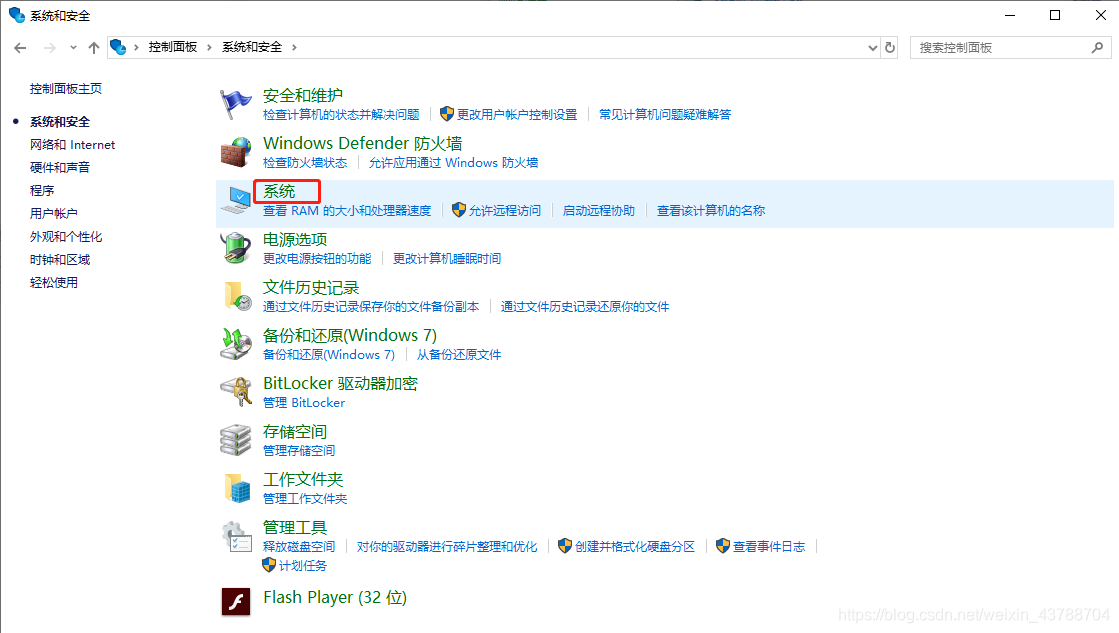Viewport: 1119px width, 633px height.
Task: Open 创建并格式化硬盘分区 link
Action: tap(635, 547)
